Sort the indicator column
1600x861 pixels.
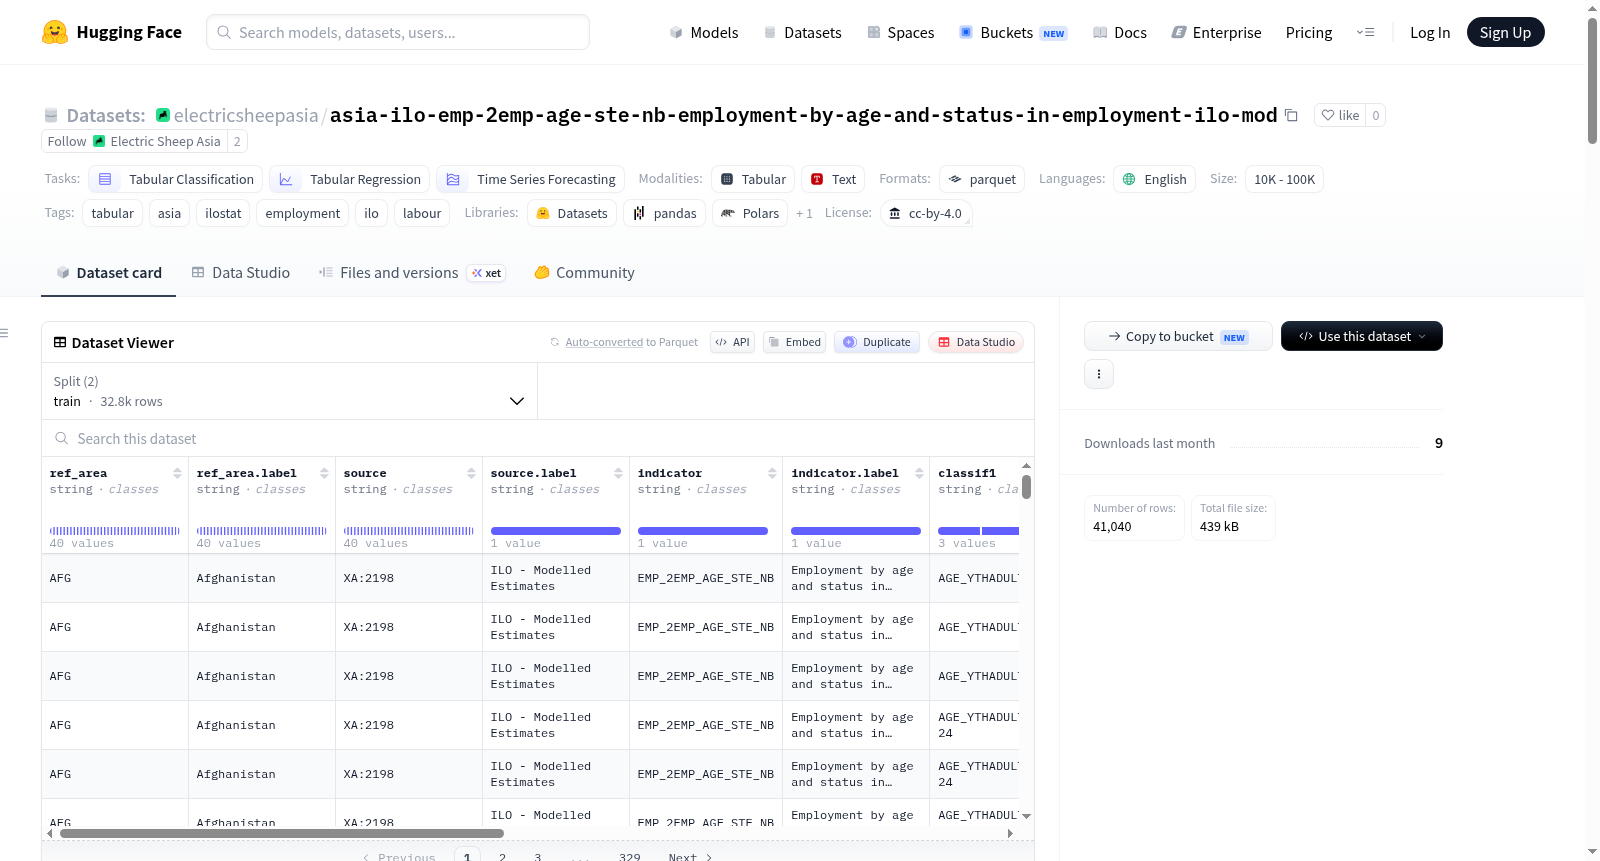(772, 473)
